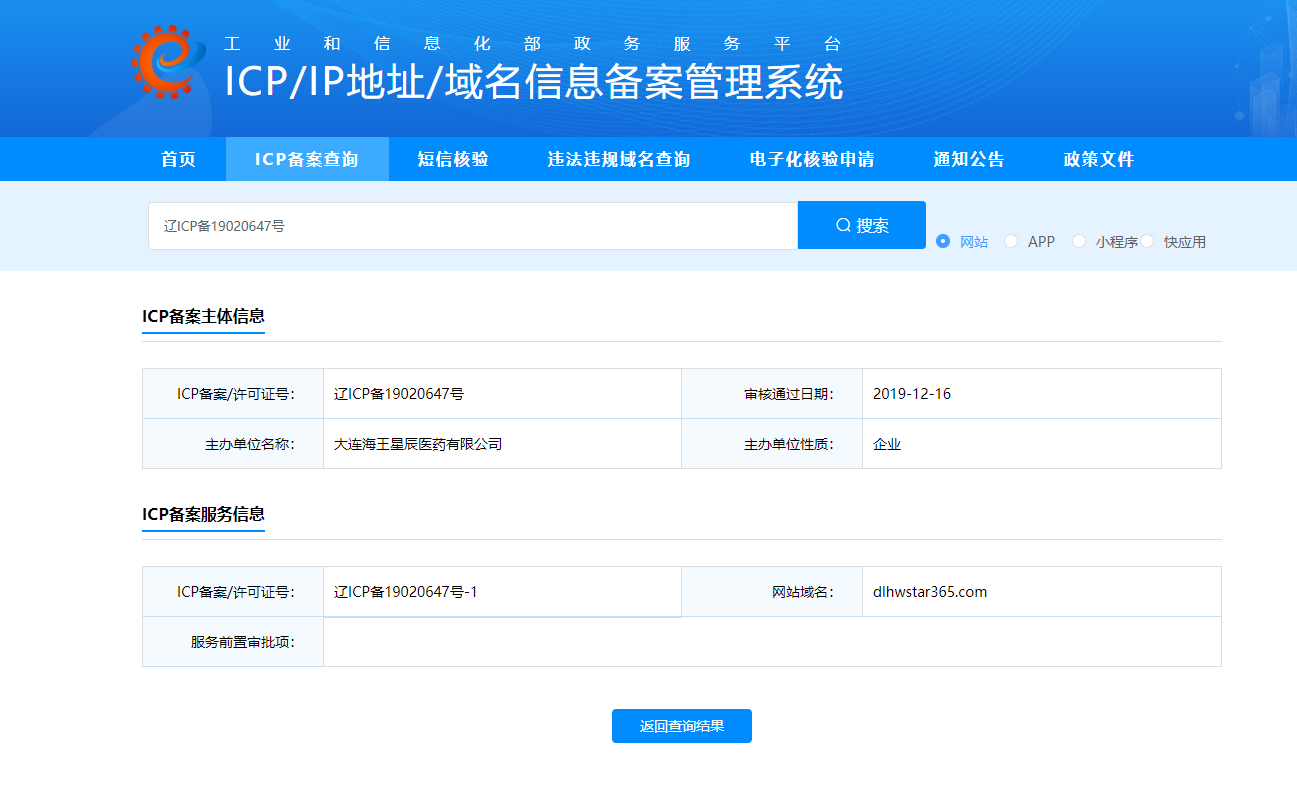1297x797 pixels.
Task: Click the approval date 2019-12-16 cell
Action: tap(912, 394)
